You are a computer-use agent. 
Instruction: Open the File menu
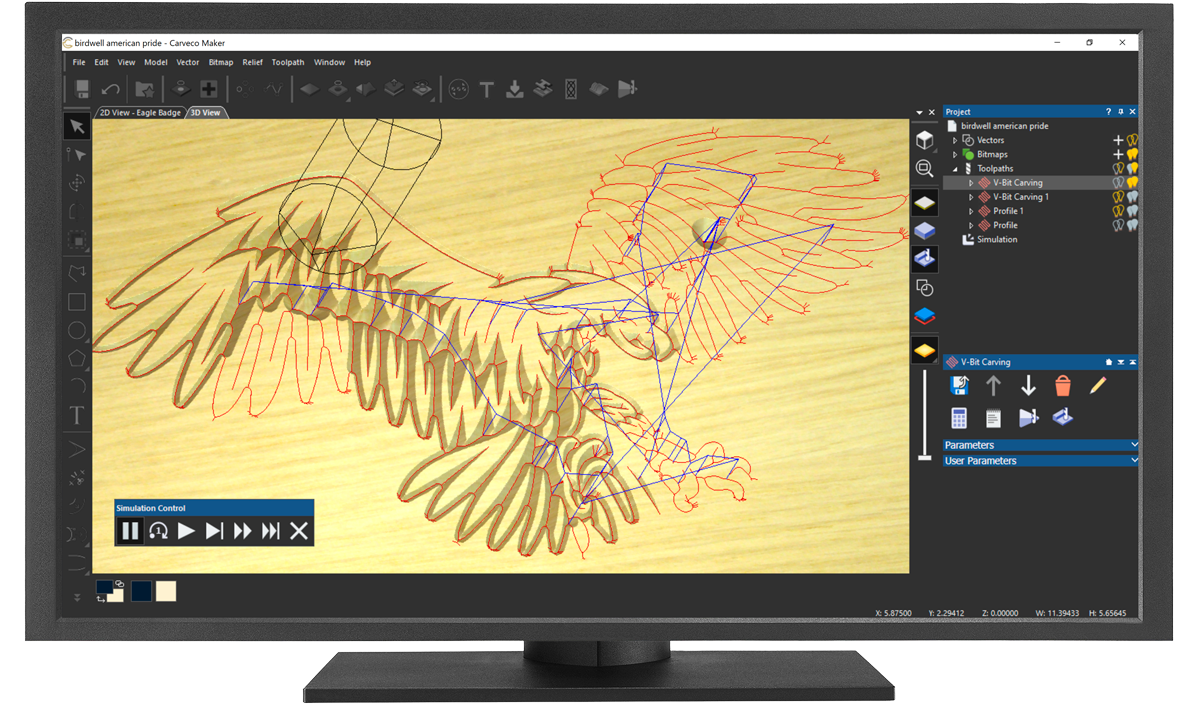(x=79, y=62)
